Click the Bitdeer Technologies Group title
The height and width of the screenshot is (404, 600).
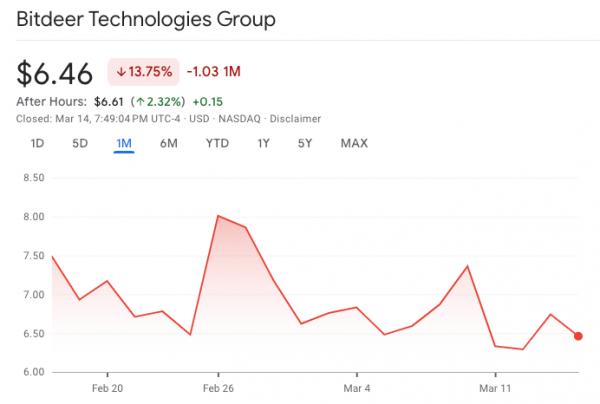[147, 19]
